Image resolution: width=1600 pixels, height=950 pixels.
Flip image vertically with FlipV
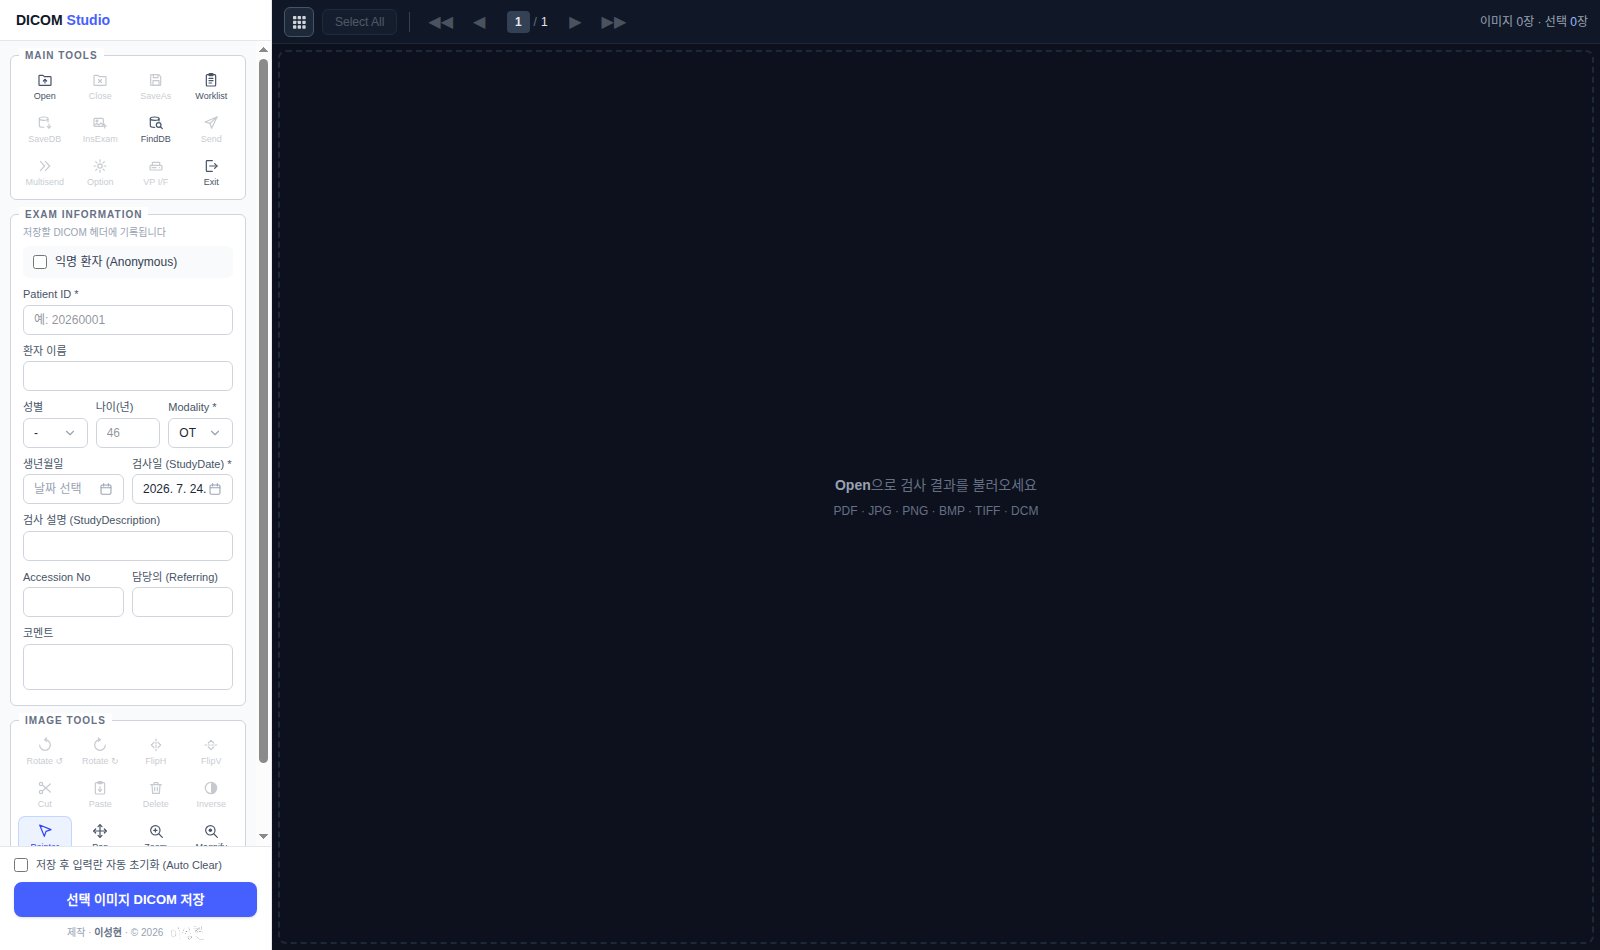point(211,751)
